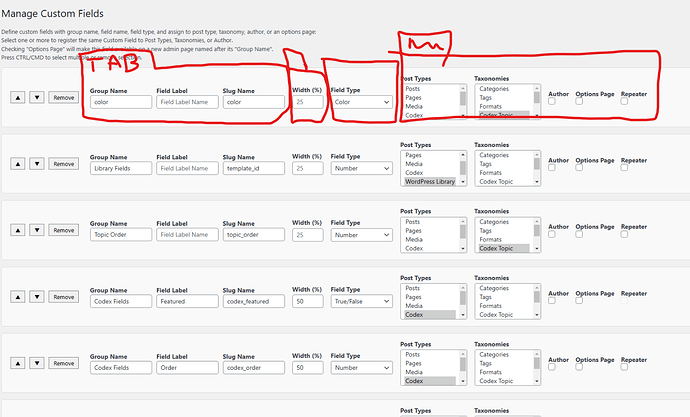Click the slug input containing template_id
The image size is (690, 417).
coord(254,168)
